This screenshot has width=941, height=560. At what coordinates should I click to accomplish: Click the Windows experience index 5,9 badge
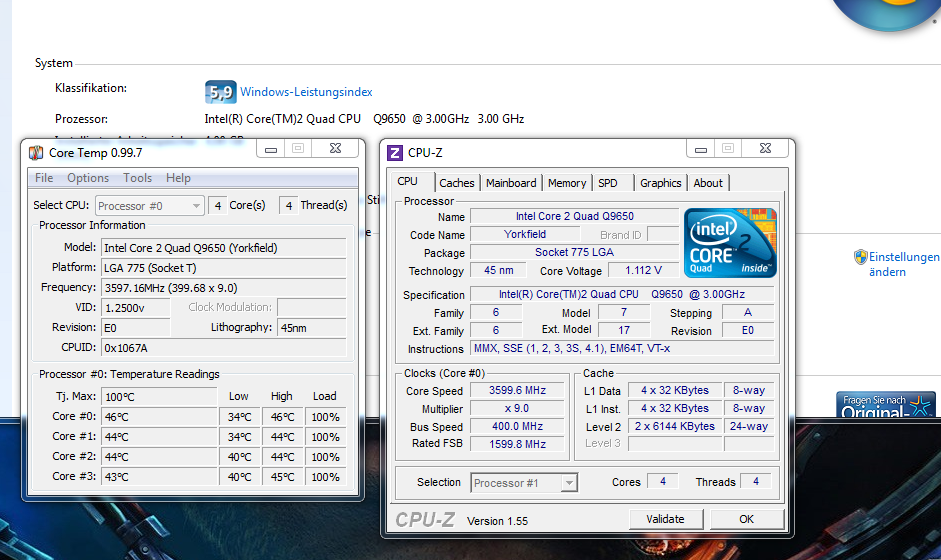(x=220, y=92)
